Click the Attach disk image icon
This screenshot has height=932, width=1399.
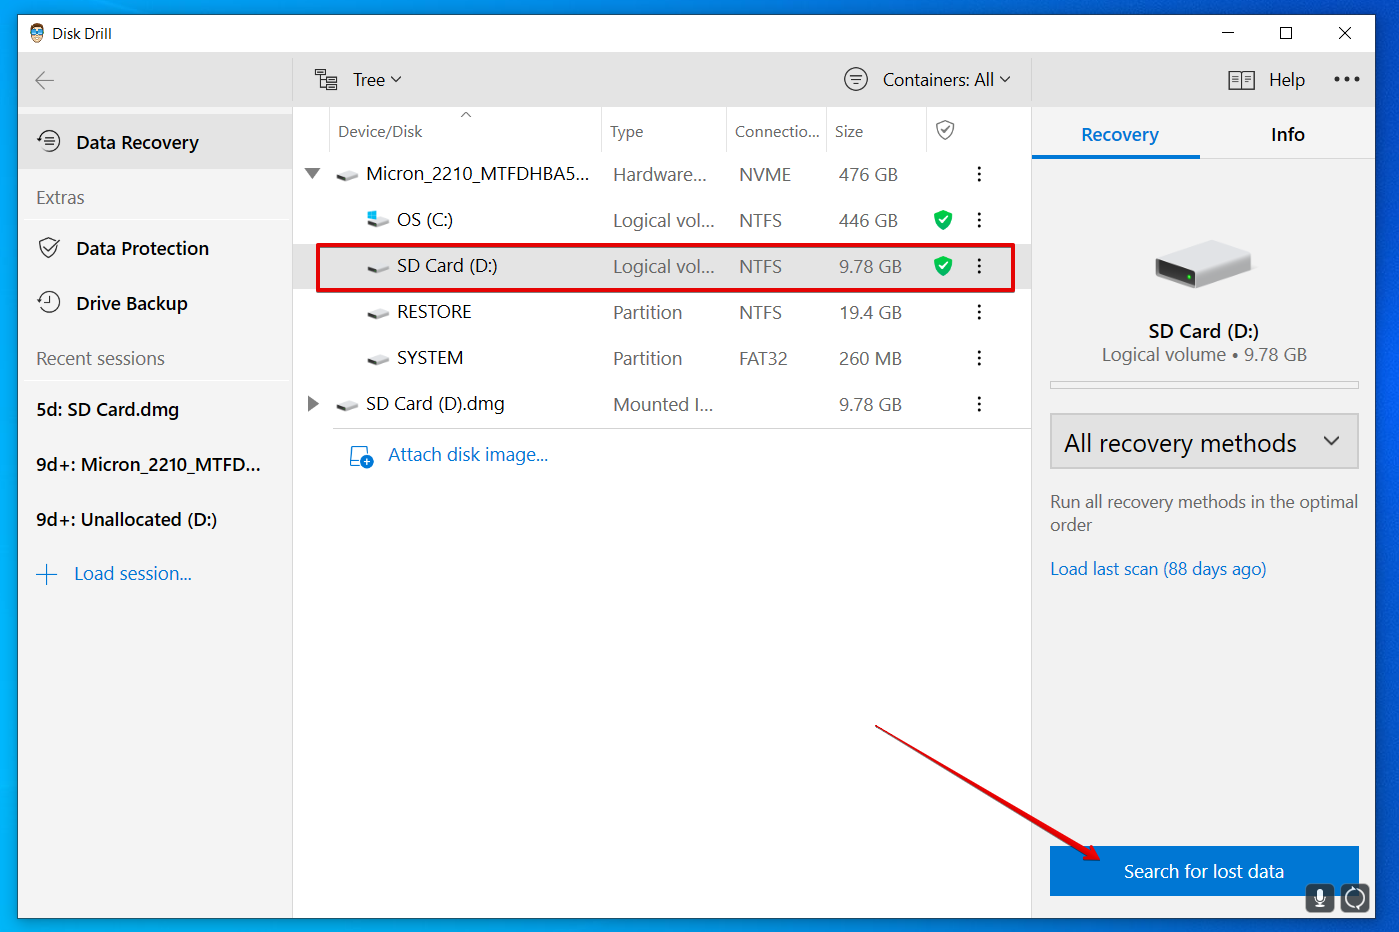(x=361, y=456)
